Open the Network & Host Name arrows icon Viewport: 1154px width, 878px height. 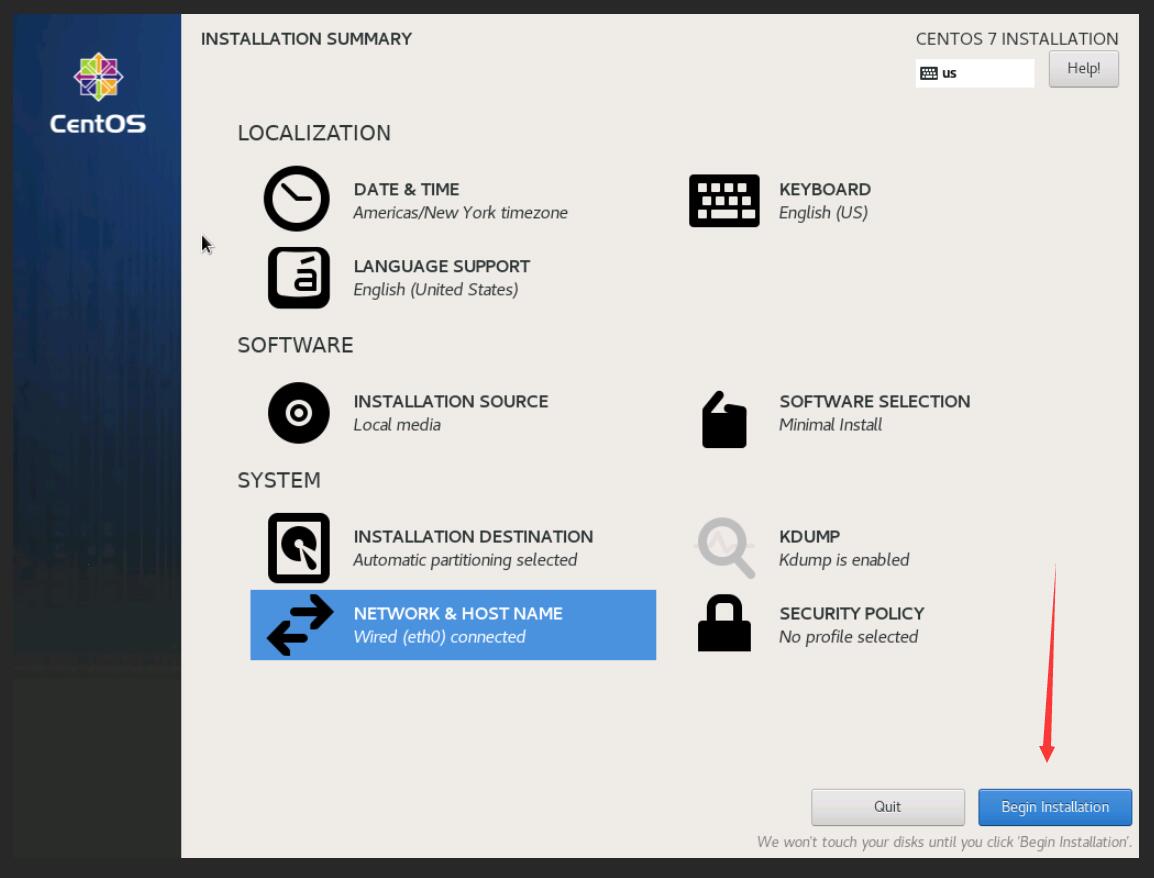(x=300, y=625)
